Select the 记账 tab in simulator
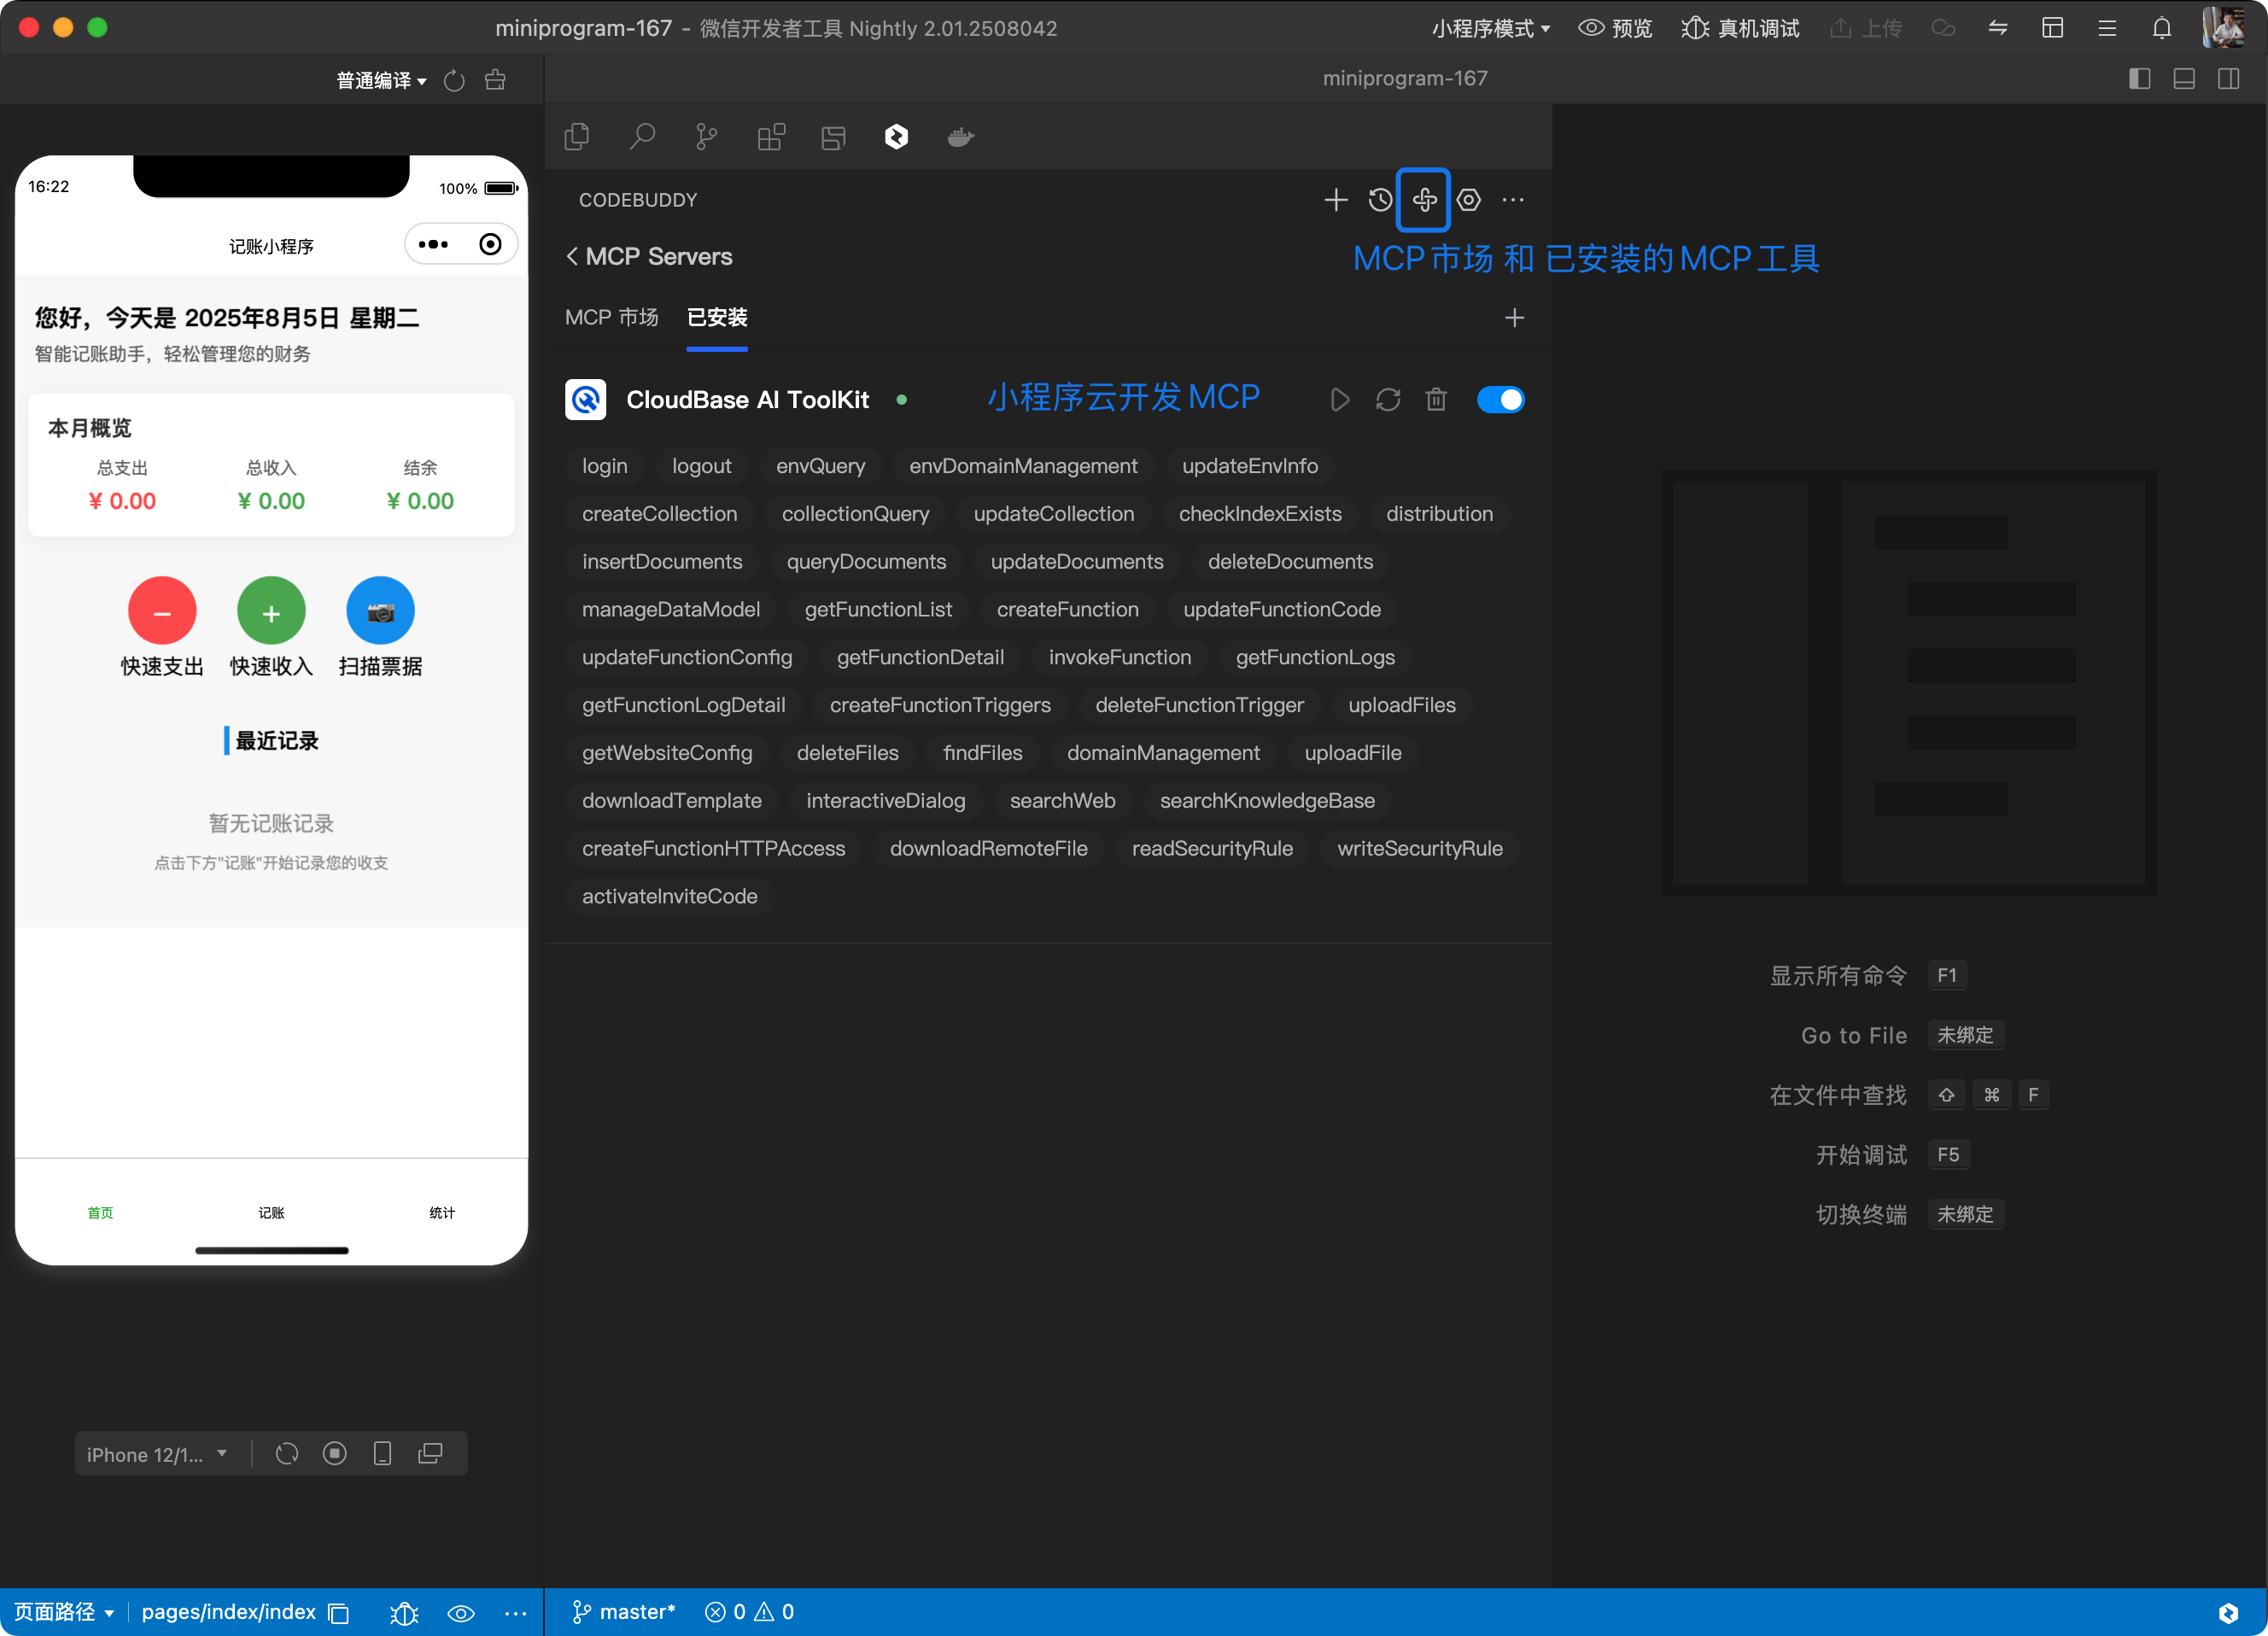 (271, 1212)
